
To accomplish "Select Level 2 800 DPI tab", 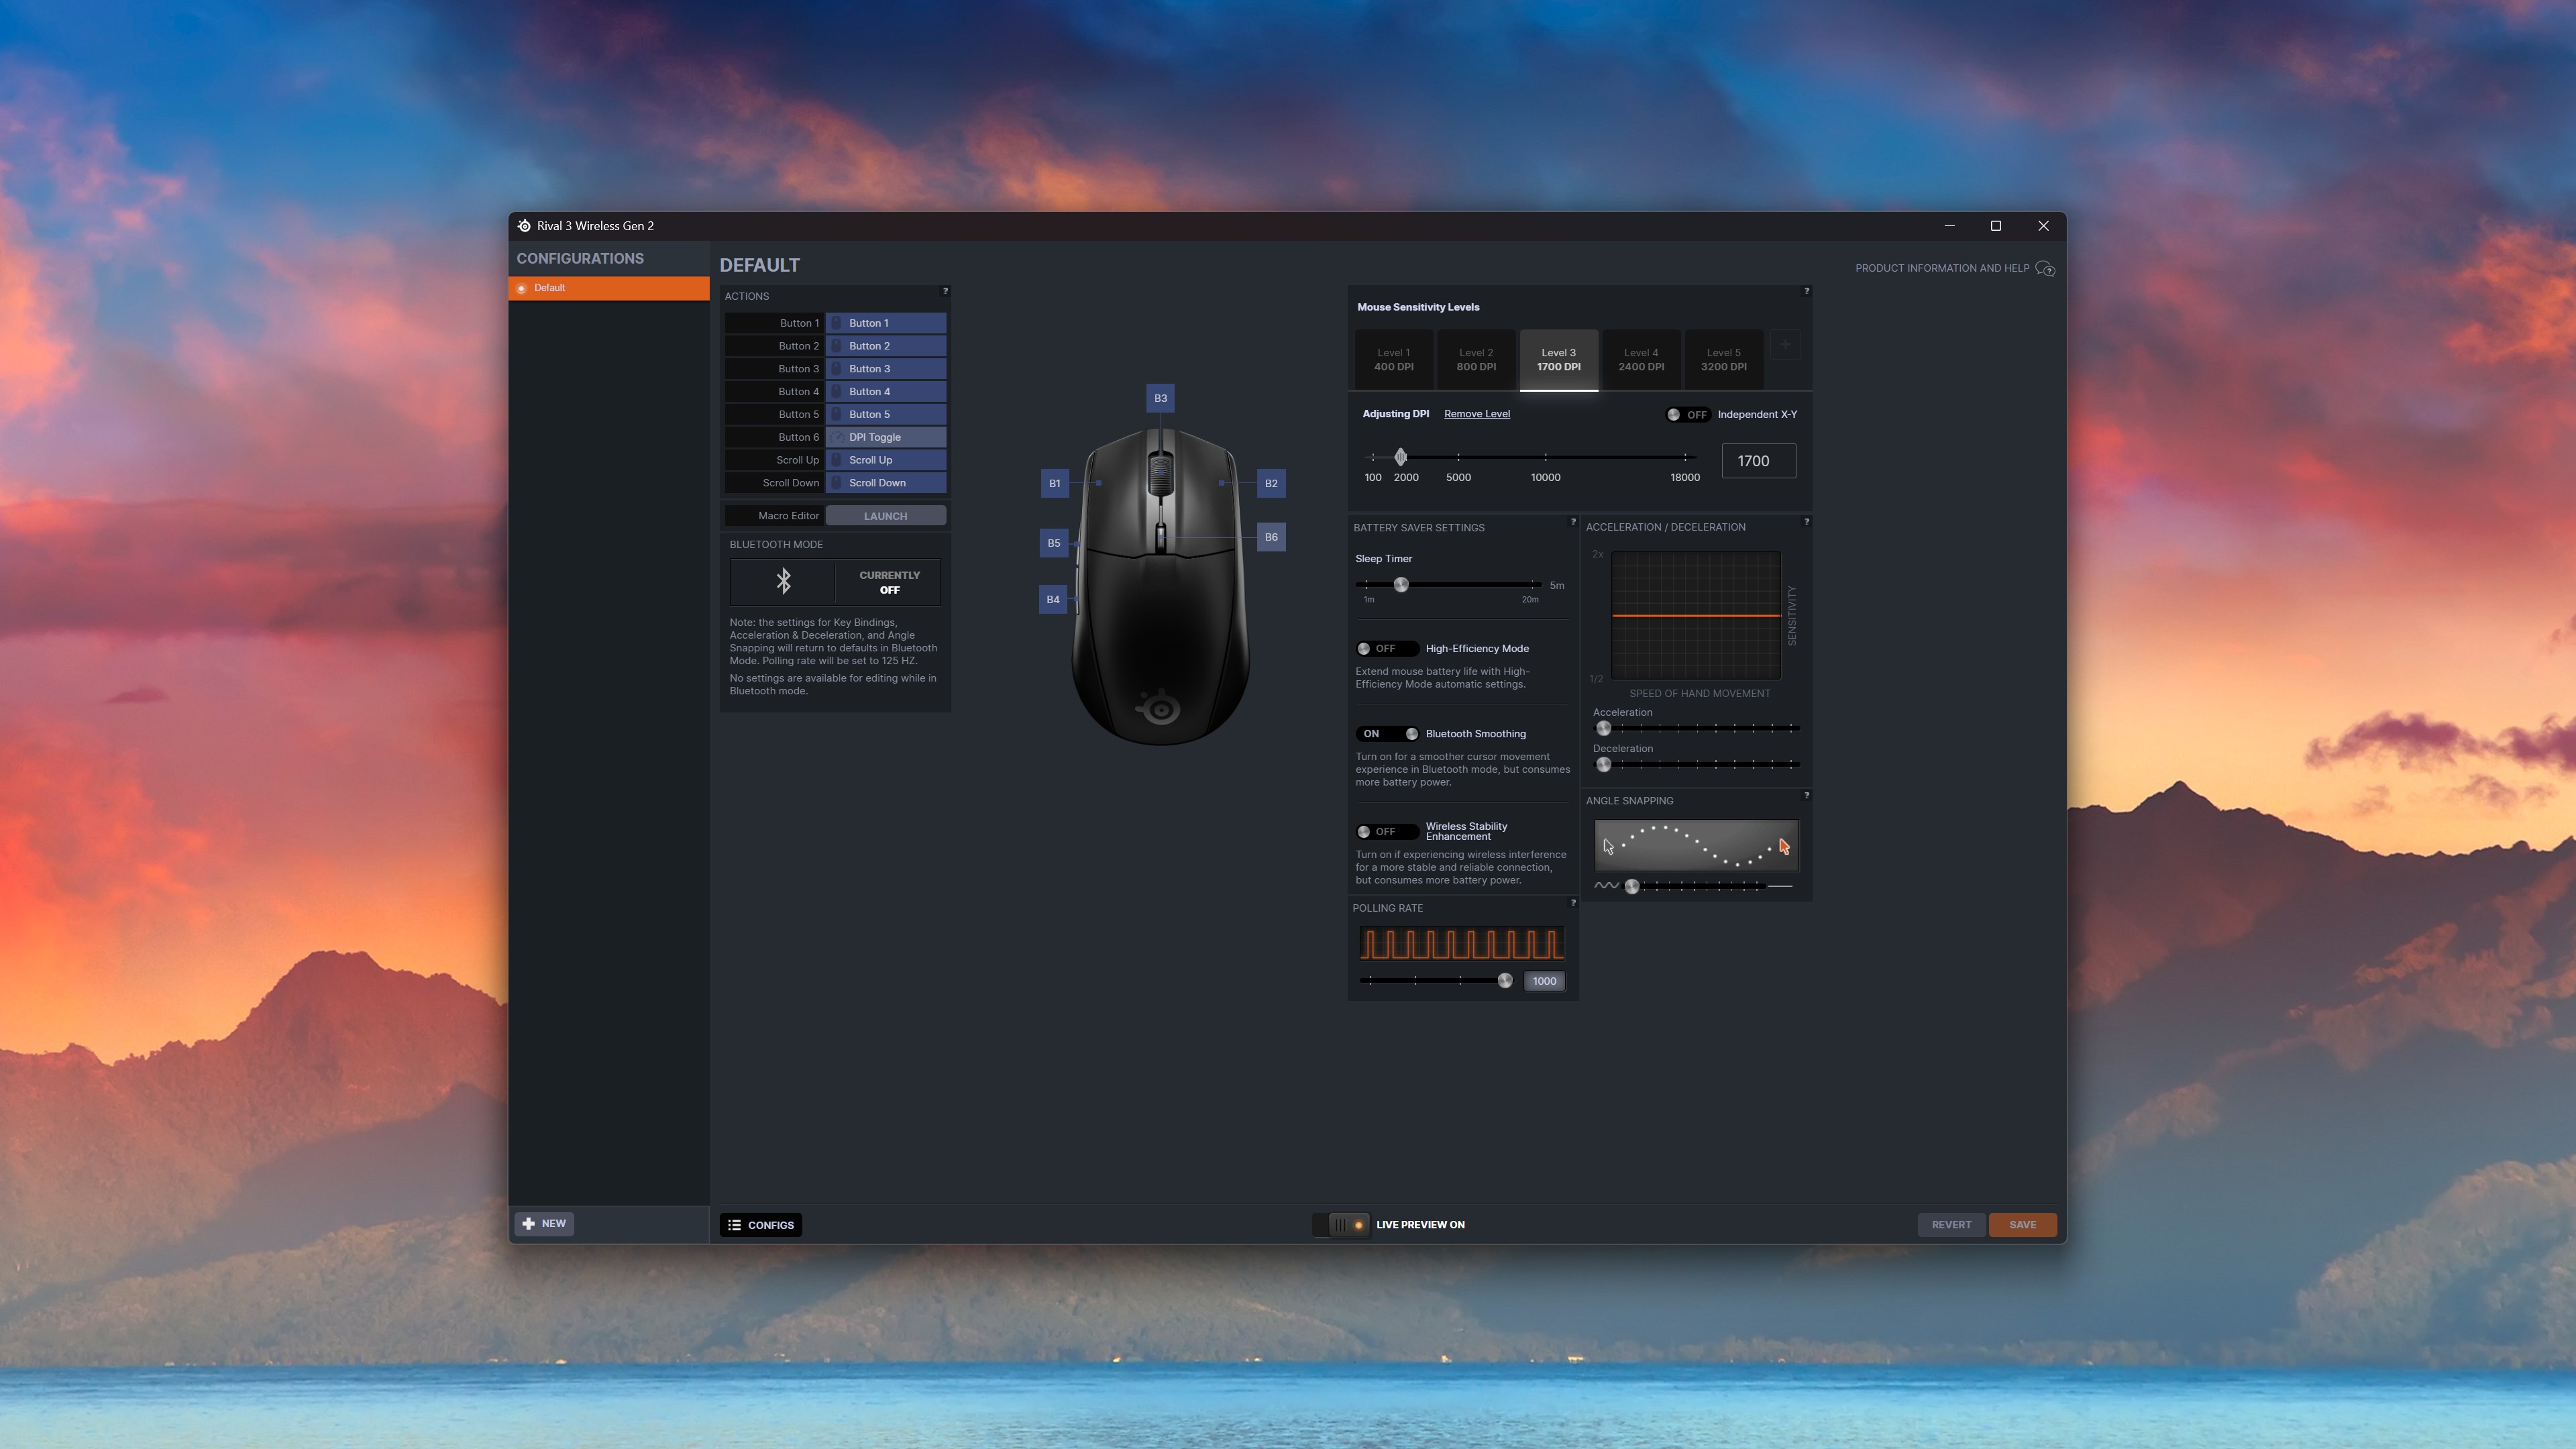I will [1476, 360].
